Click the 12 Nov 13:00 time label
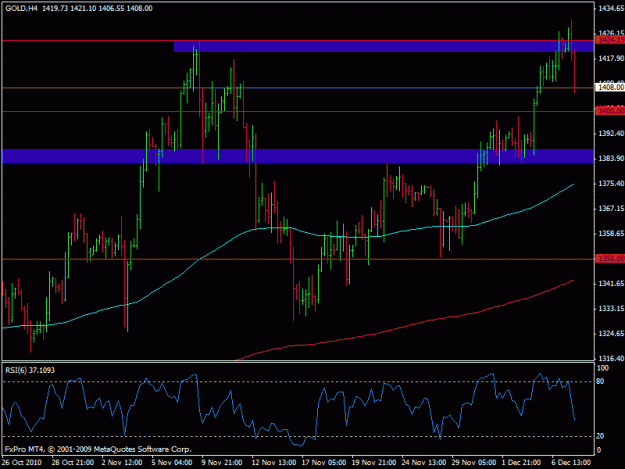Viewport: 625px width, 469px height. point(273,462)
